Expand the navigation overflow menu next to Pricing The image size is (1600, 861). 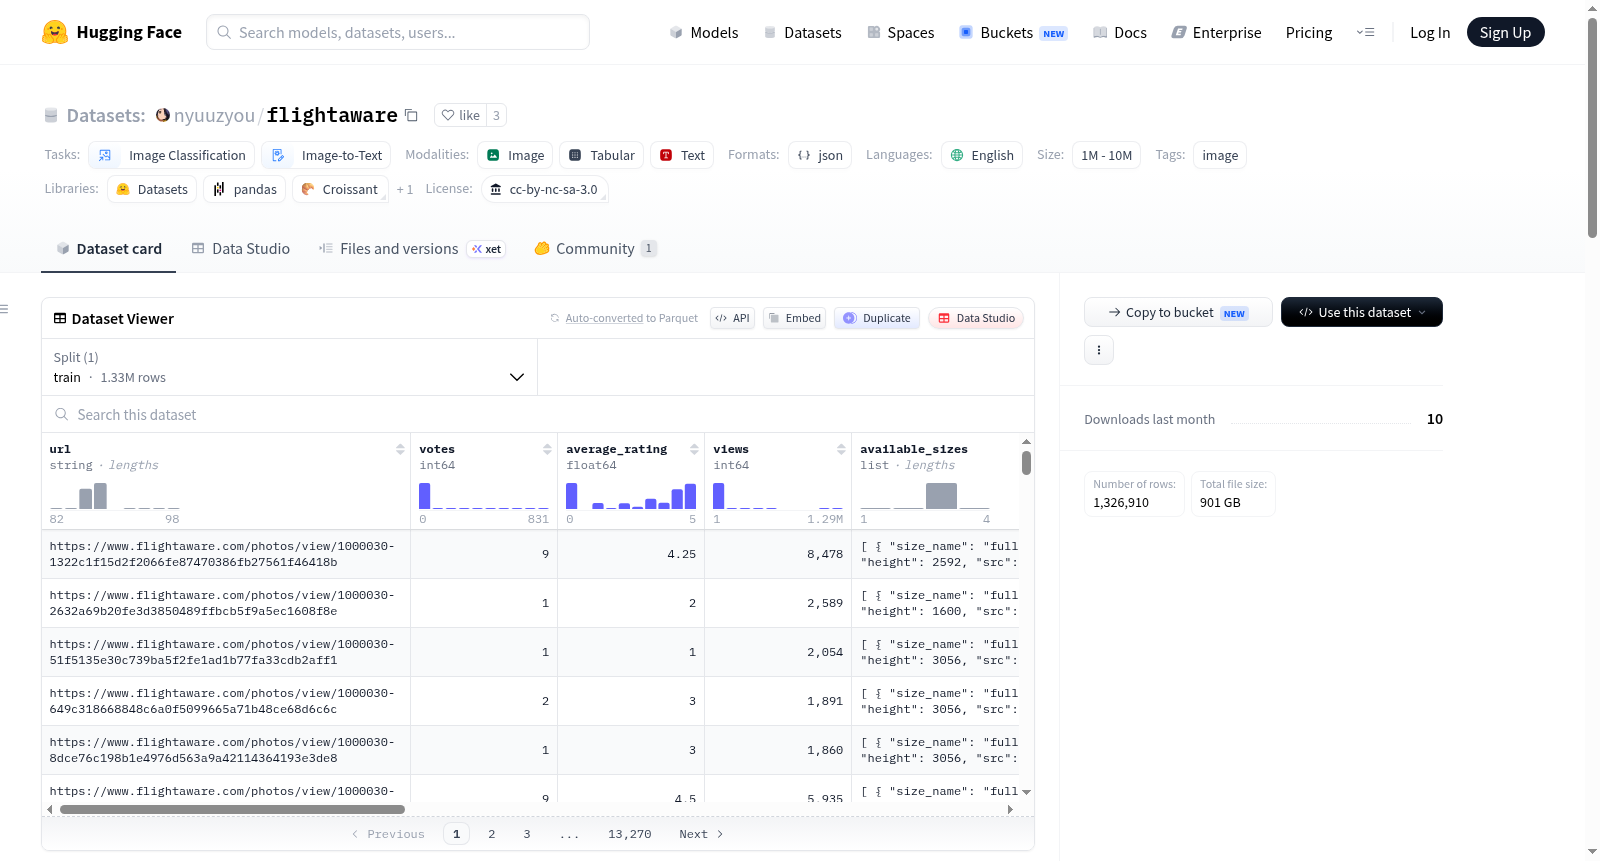[x=1365, y=32]
